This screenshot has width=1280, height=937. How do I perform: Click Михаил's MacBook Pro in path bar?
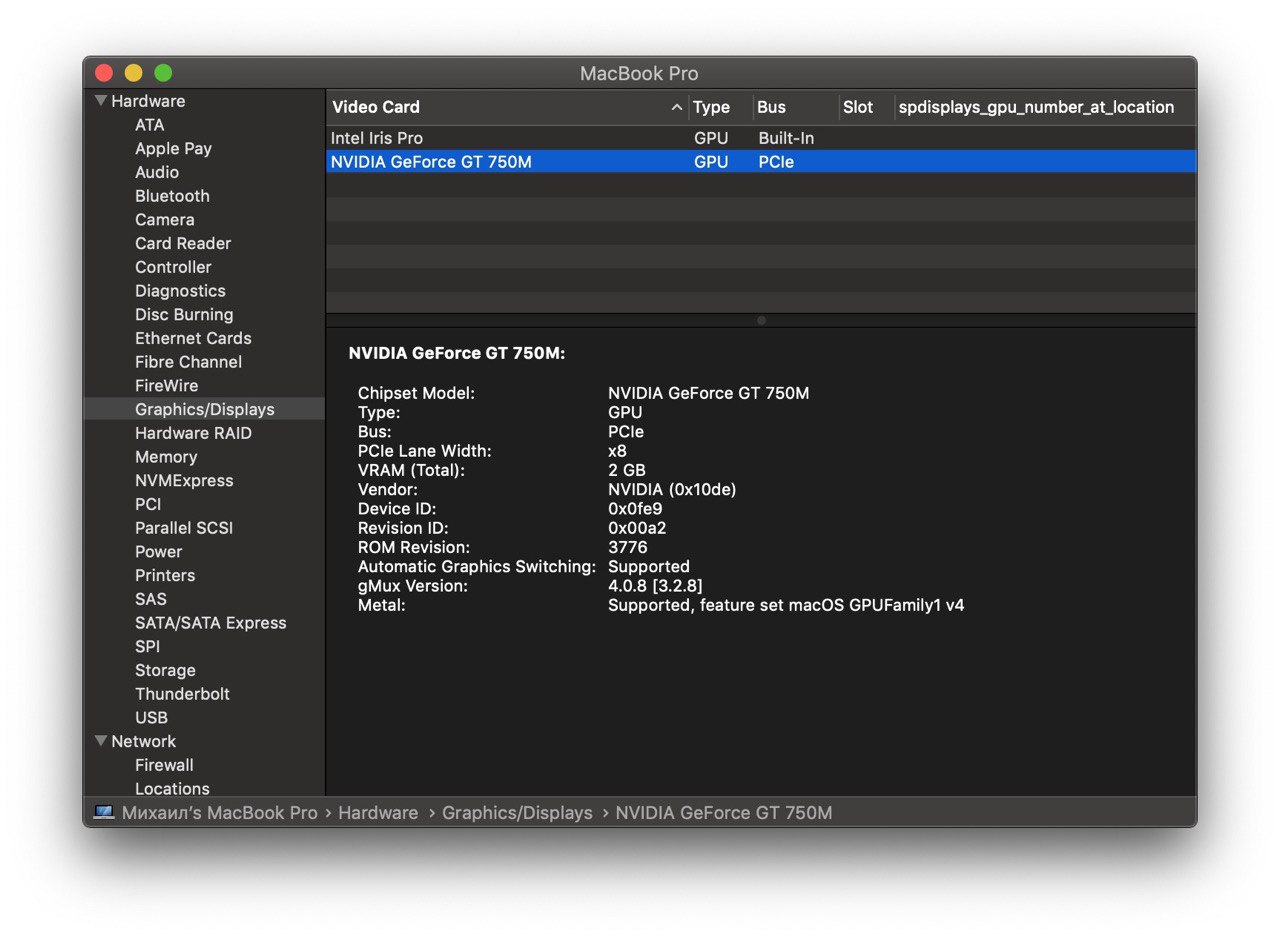220,813
